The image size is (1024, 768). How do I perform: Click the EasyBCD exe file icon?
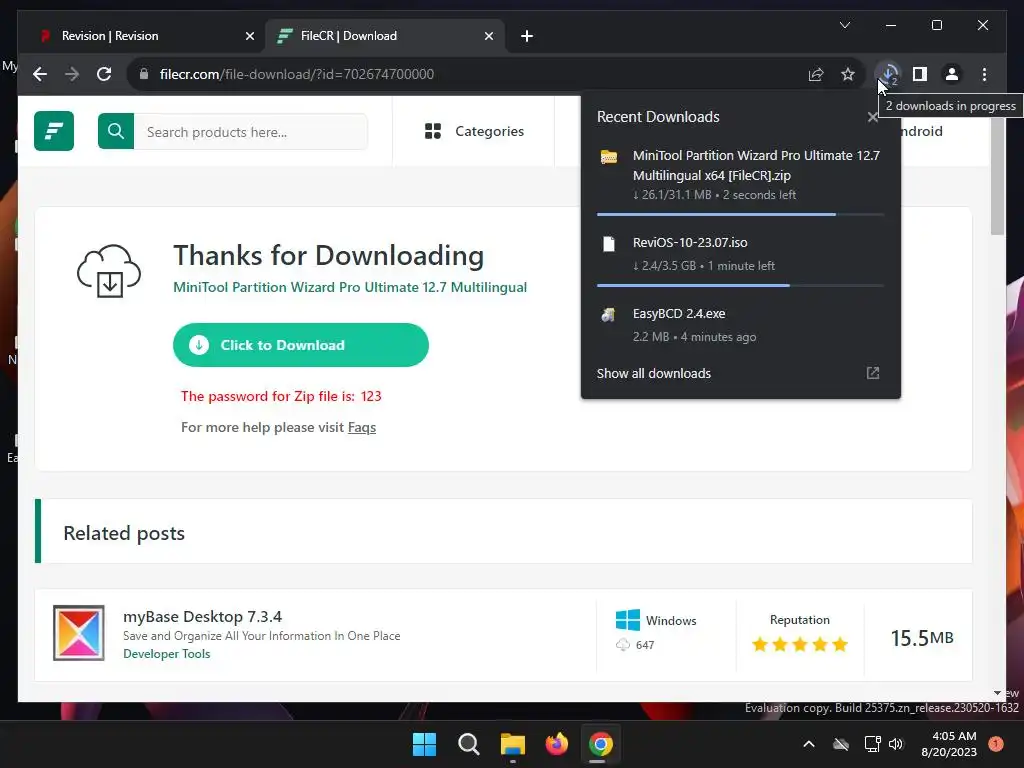coord(609,315)
